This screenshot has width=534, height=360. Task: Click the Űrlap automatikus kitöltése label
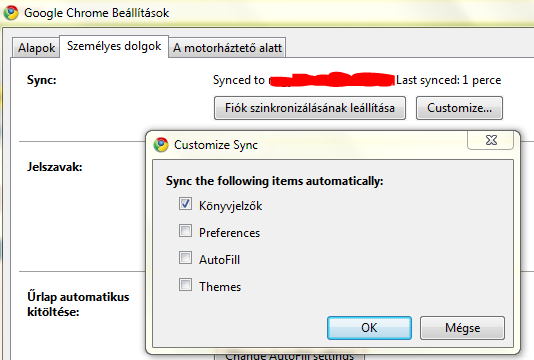pyautogui.click(x=78, y=304)
